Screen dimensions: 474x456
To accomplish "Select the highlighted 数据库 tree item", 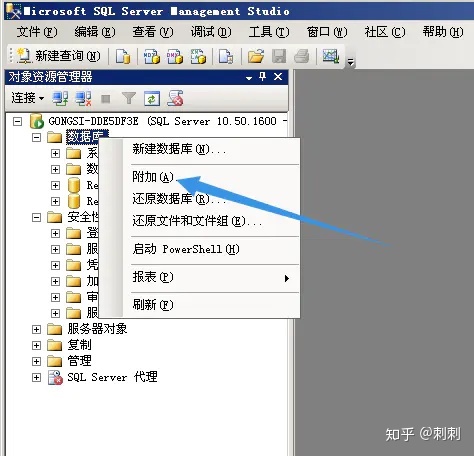I will 87,137.
